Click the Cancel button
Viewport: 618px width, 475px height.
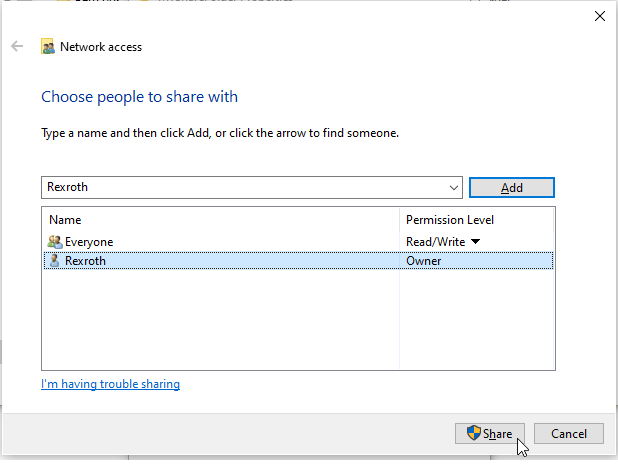(568, 434)
